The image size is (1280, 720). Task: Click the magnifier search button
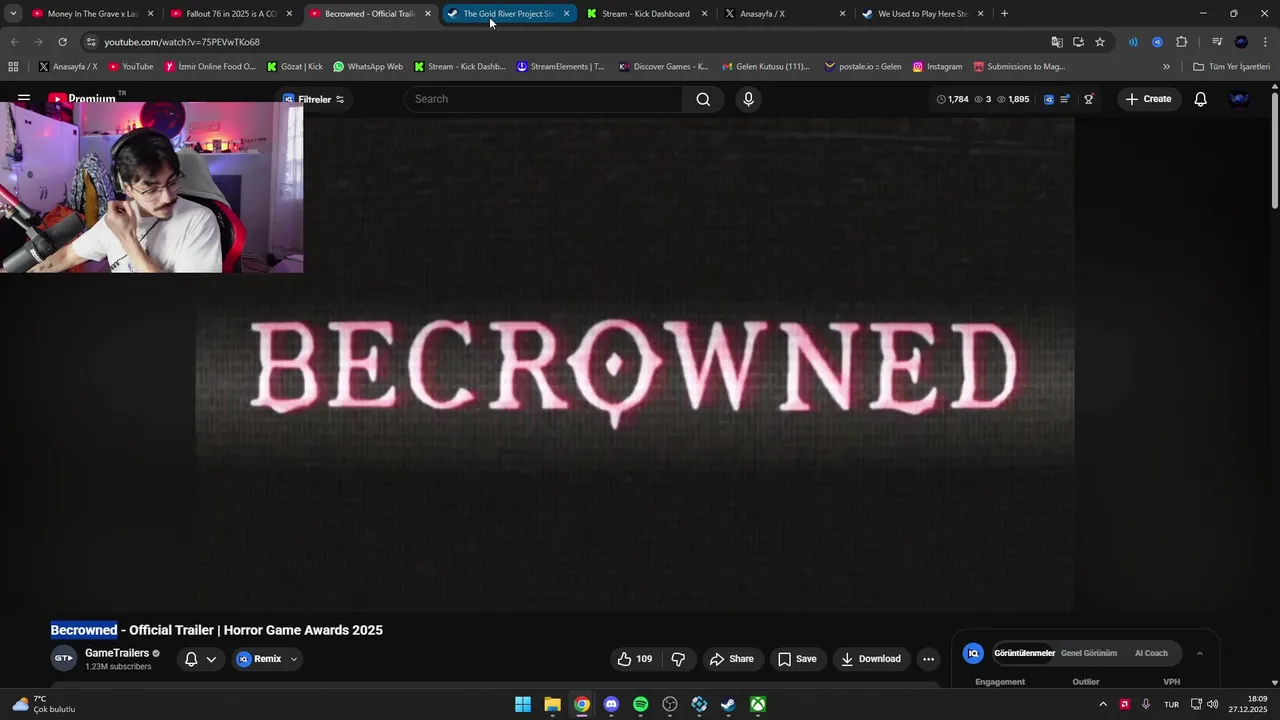703,99
